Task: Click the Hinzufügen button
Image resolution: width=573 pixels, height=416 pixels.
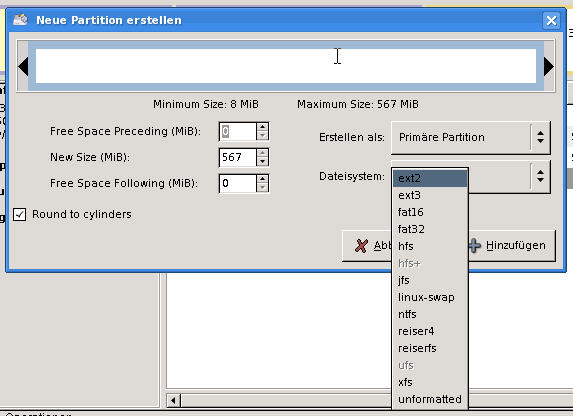Action: [512, 246]
